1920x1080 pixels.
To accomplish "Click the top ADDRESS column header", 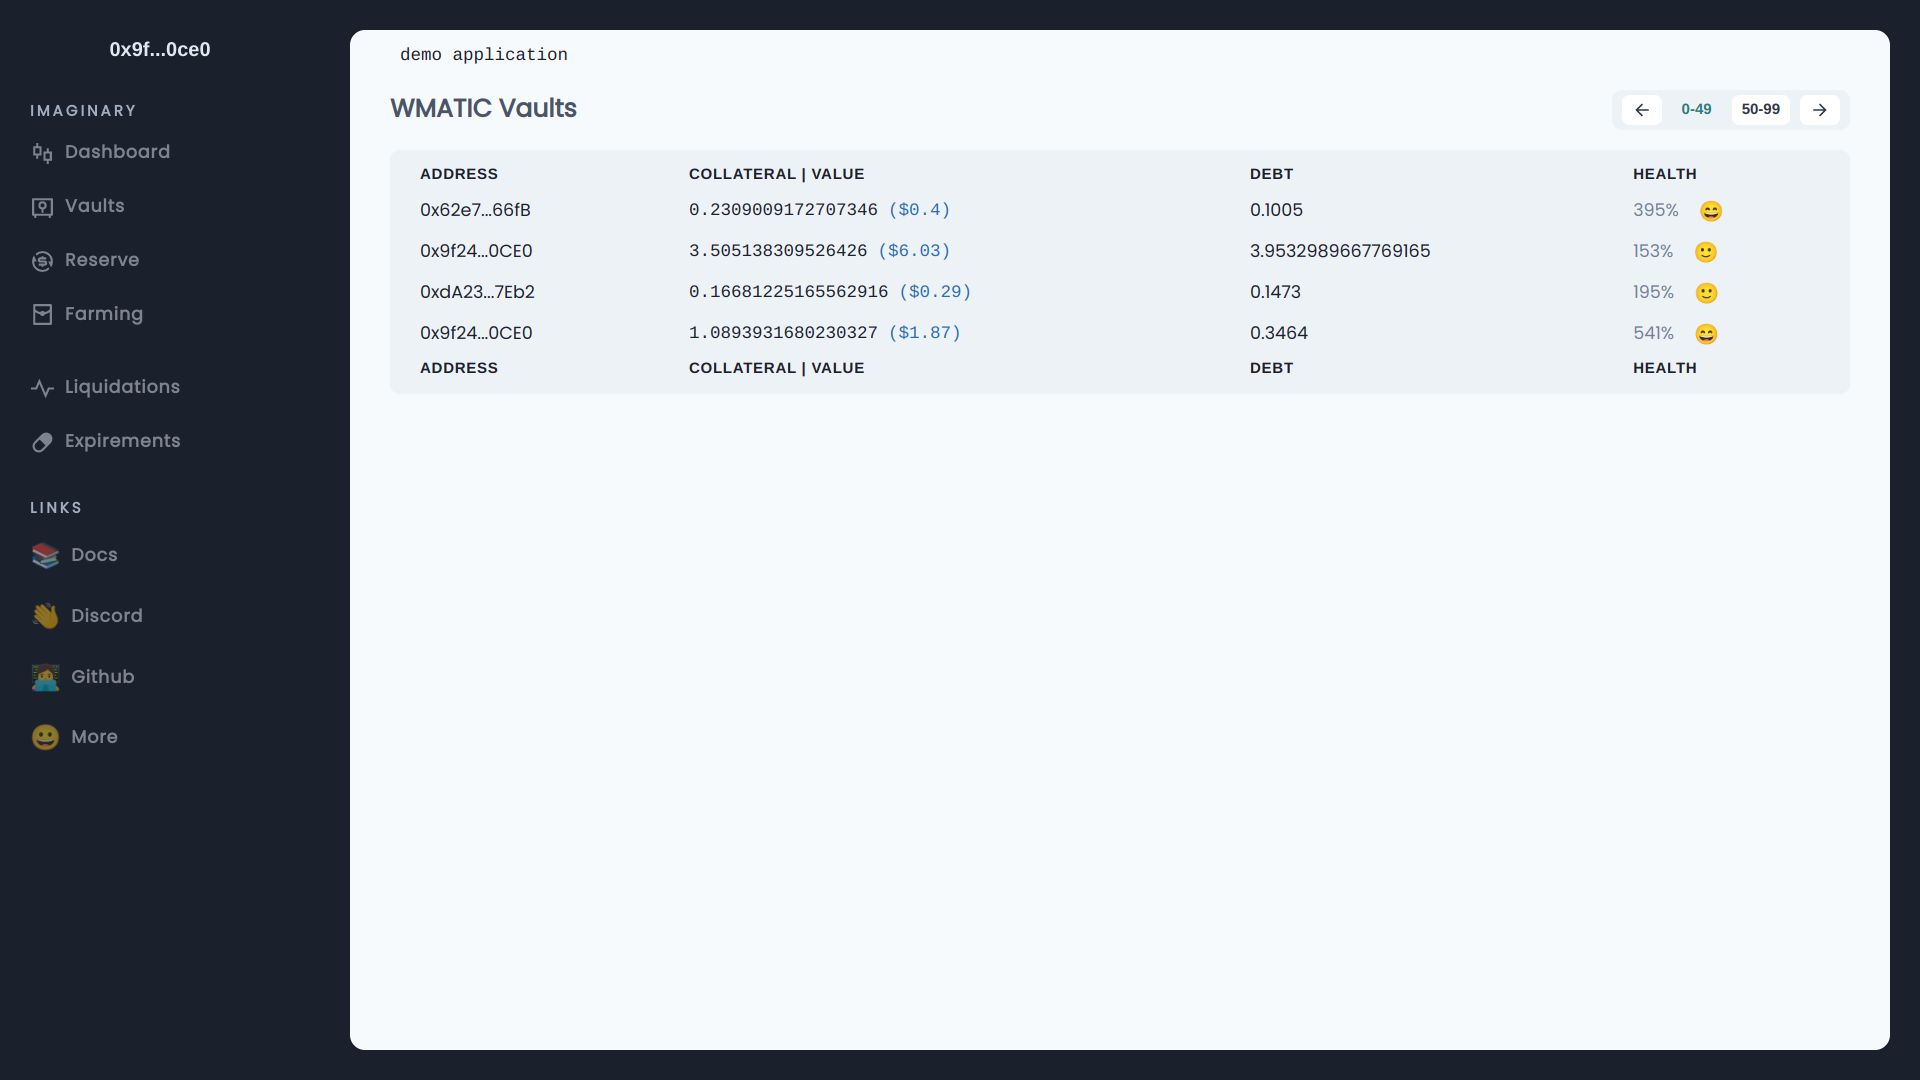I will pyautogui.click(x=459, y=174).
